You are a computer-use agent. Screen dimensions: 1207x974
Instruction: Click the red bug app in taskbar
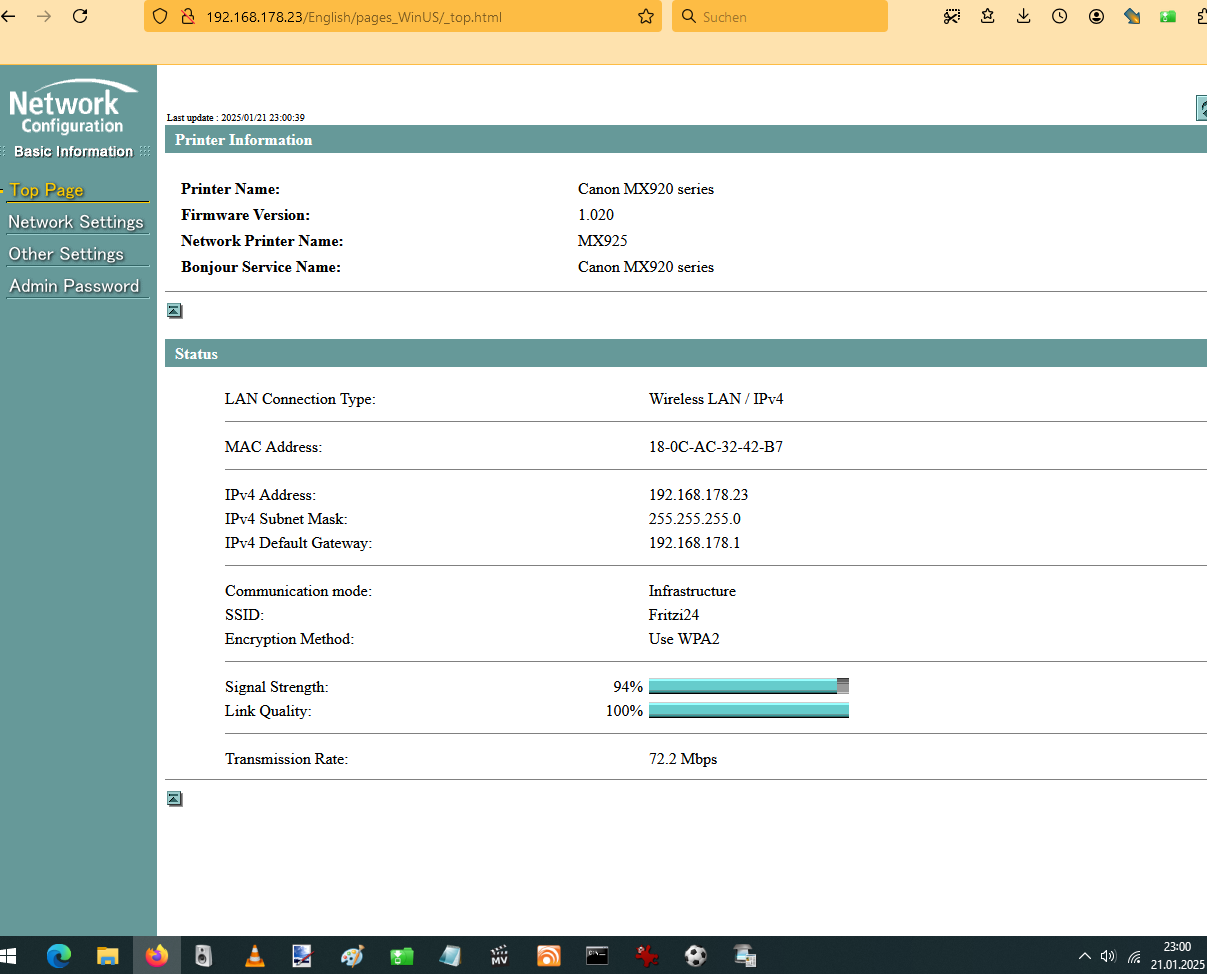[x=647, y=956]
